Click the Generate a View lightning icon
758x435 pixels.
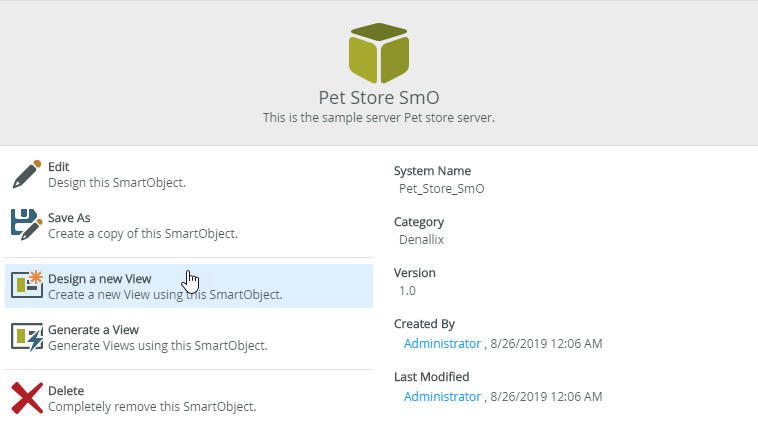click(x=27, y=337)
